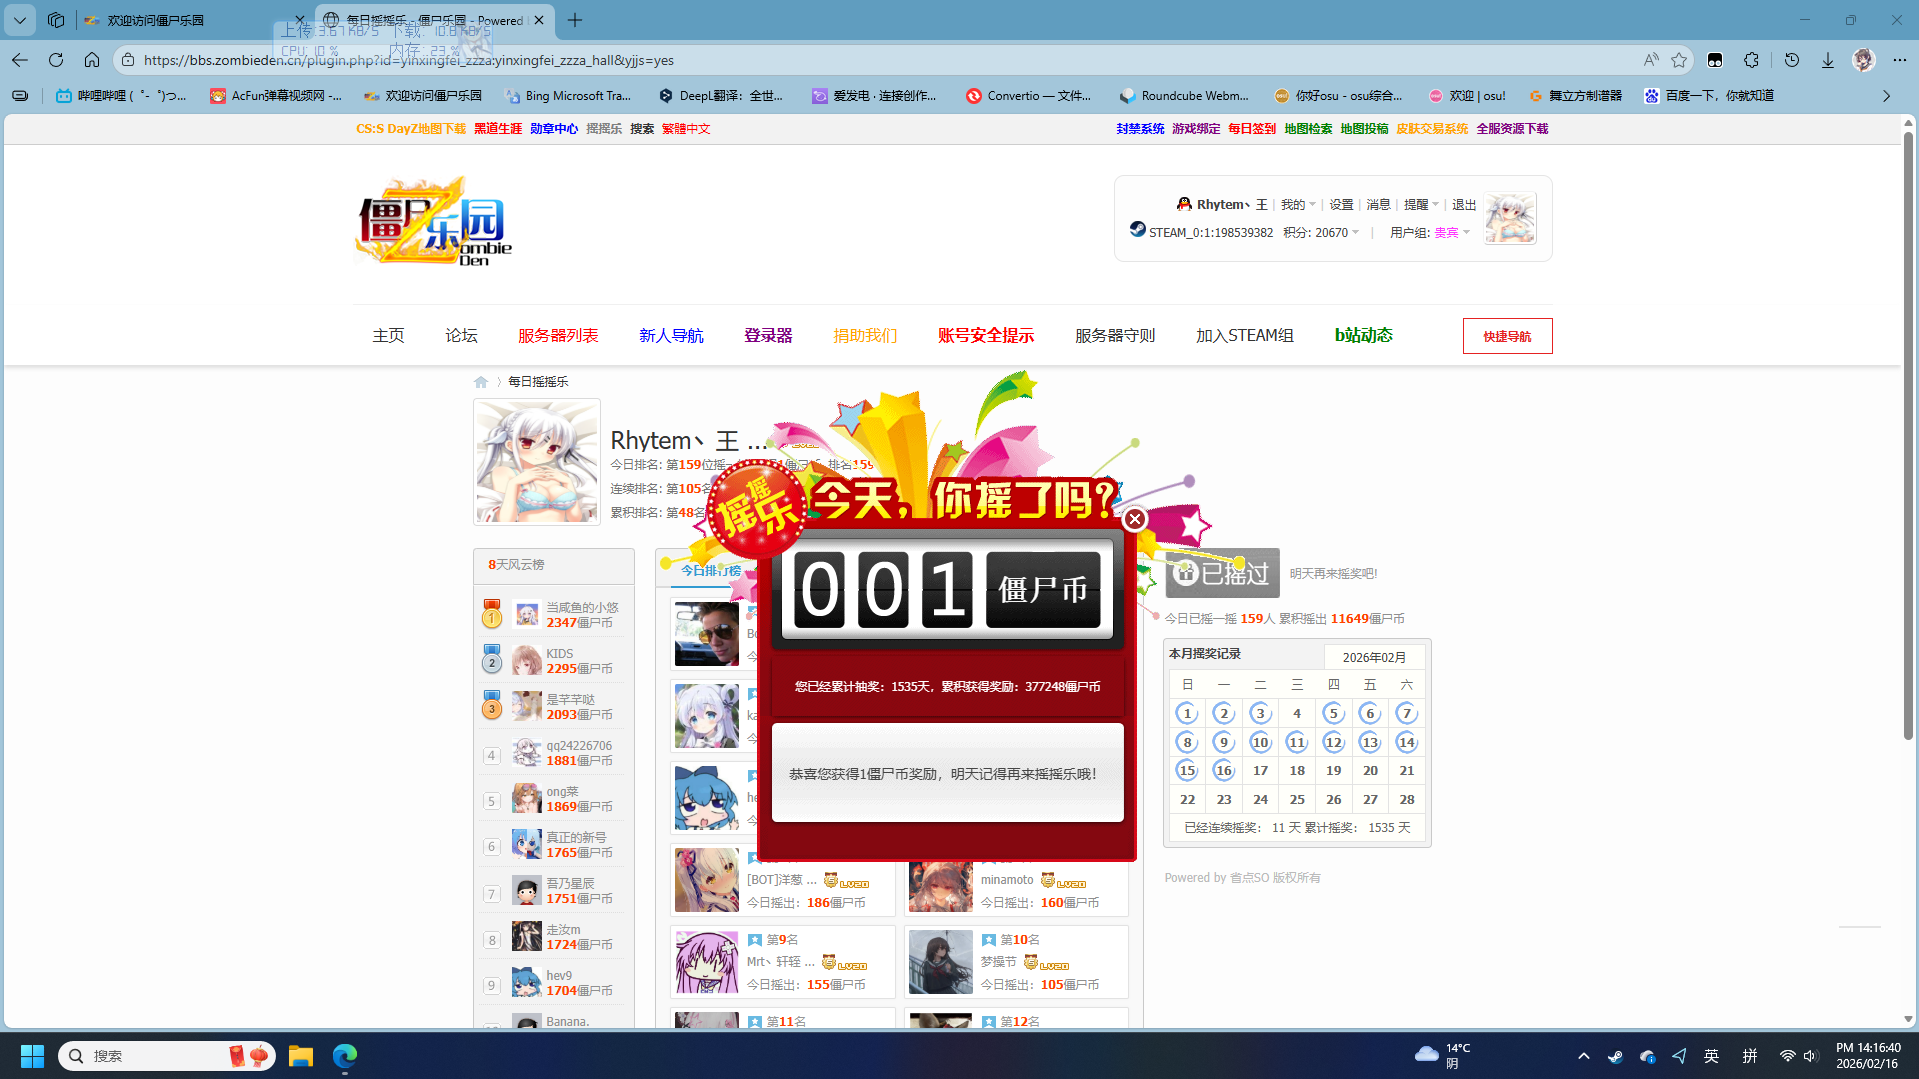Screen dimensions: 1919x1079
Task: Expand the 提醒 dropdown menu
Action: click(x=1421, y=204)
